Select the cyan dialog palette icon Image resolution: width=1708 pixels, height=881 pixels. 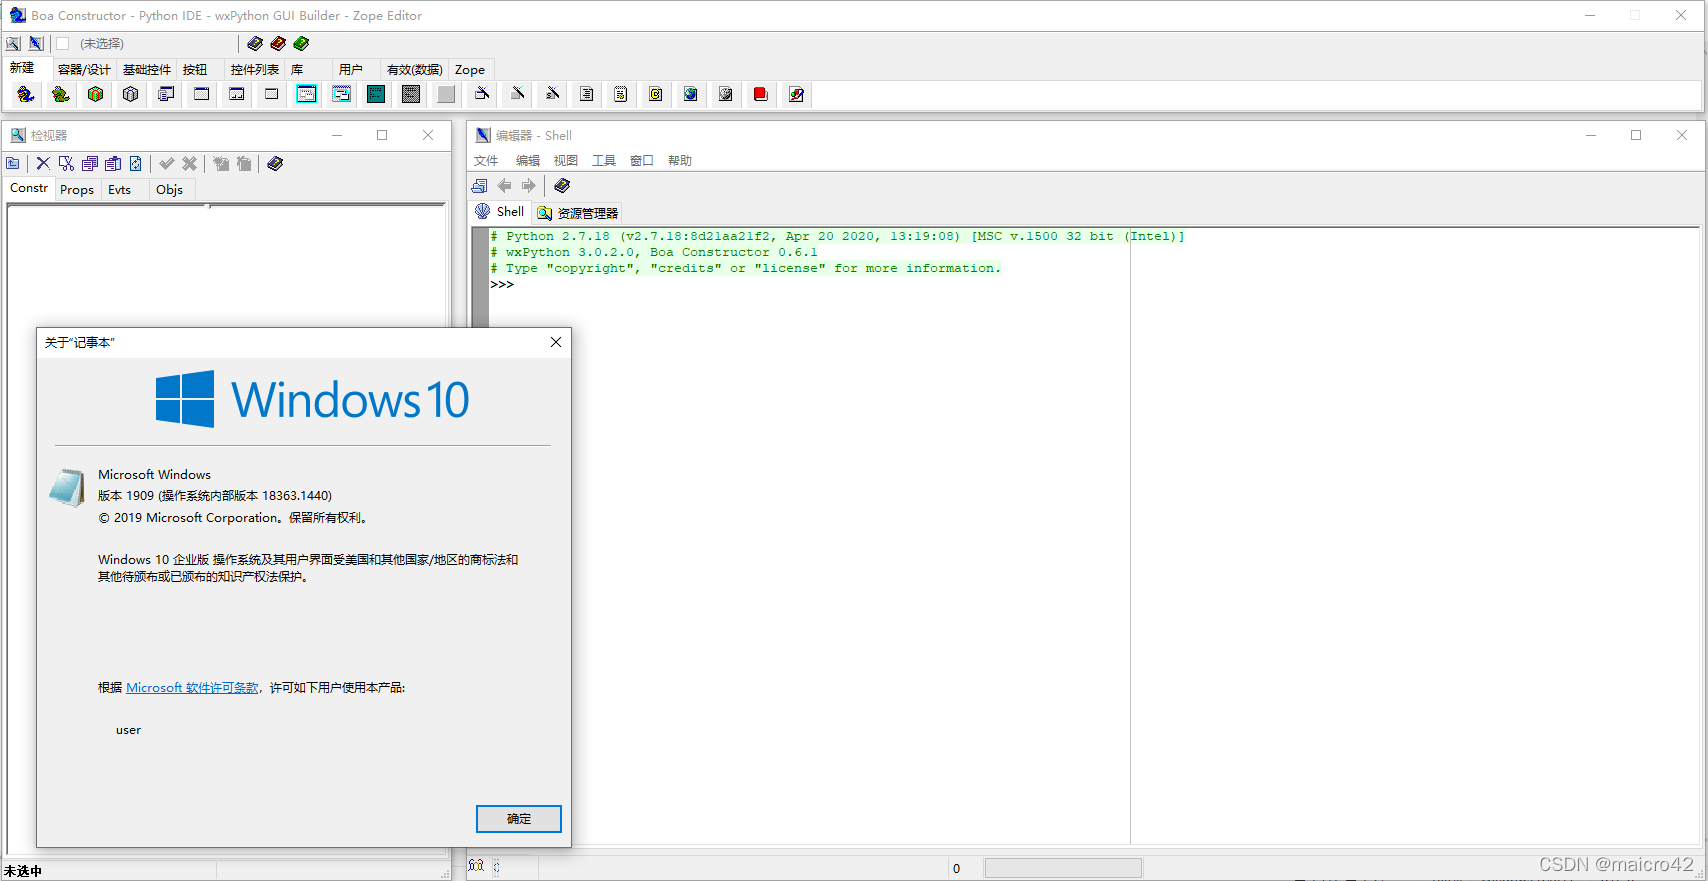tap(341, 94)
